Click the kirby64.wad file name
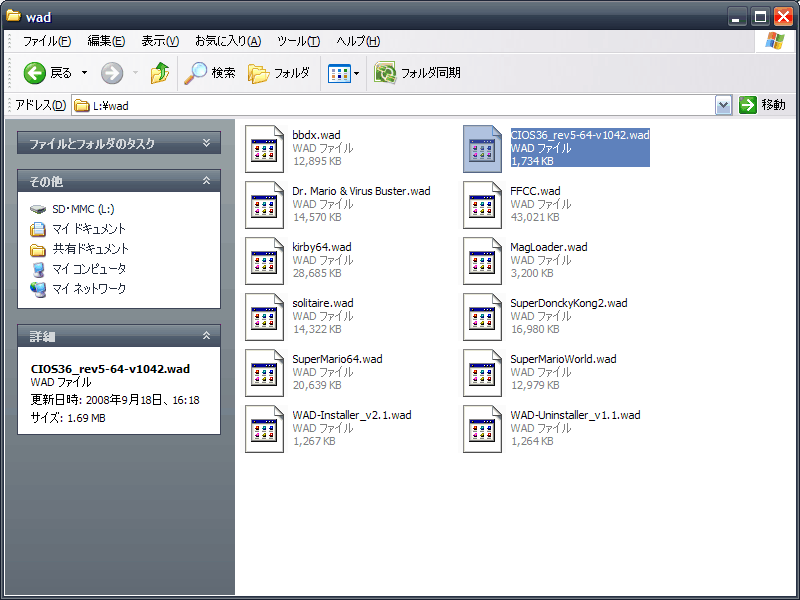The image size is (800, 600). [x=322, y=247]
